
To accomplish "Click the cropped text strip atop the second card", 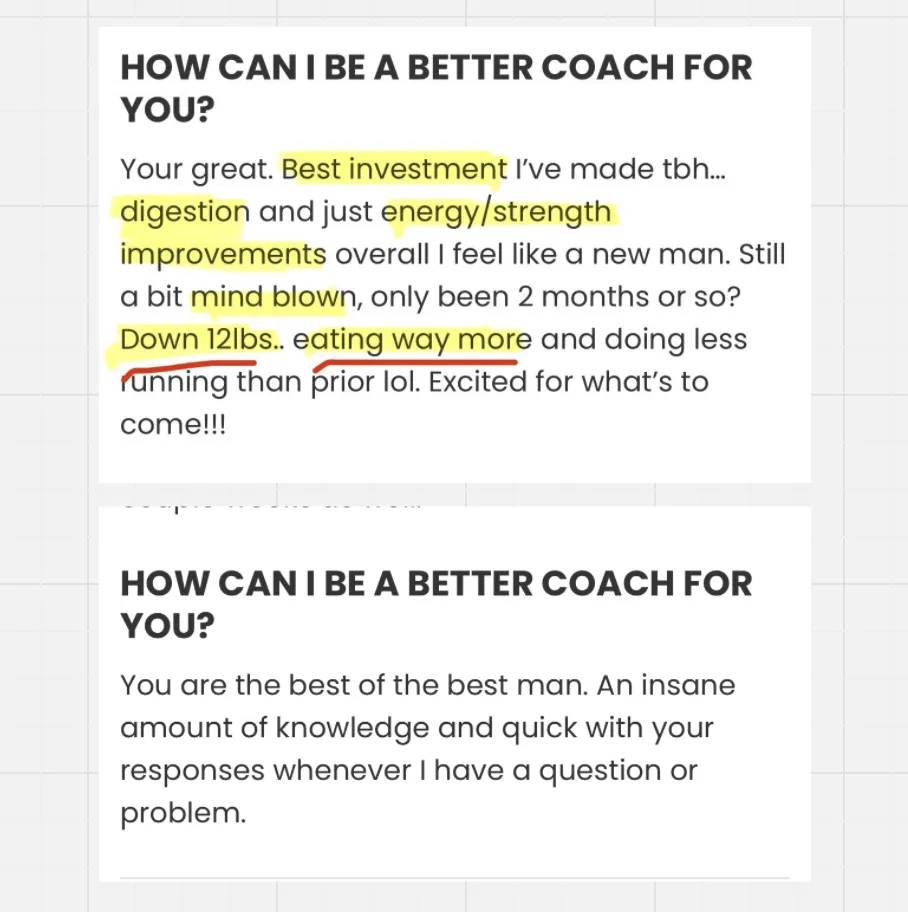I will (270, 507).
